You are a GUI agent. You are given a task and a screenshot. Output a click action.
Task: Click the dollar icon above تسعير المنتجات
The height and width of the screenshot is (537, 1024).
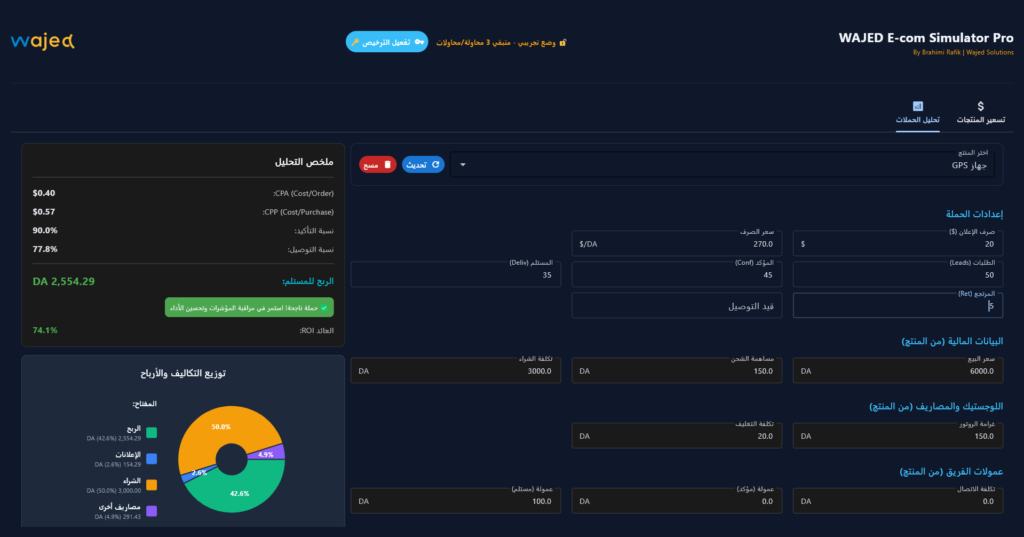[x=980, y=106]
